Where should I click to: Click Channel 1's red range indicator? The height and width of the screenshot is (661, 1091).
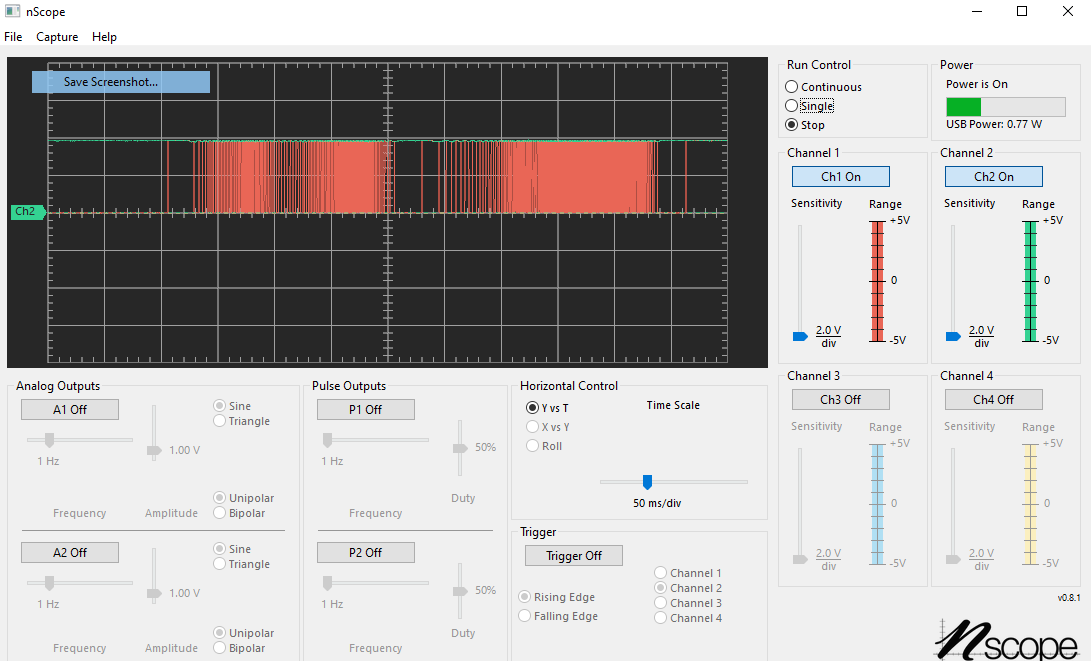coord(878,280)
